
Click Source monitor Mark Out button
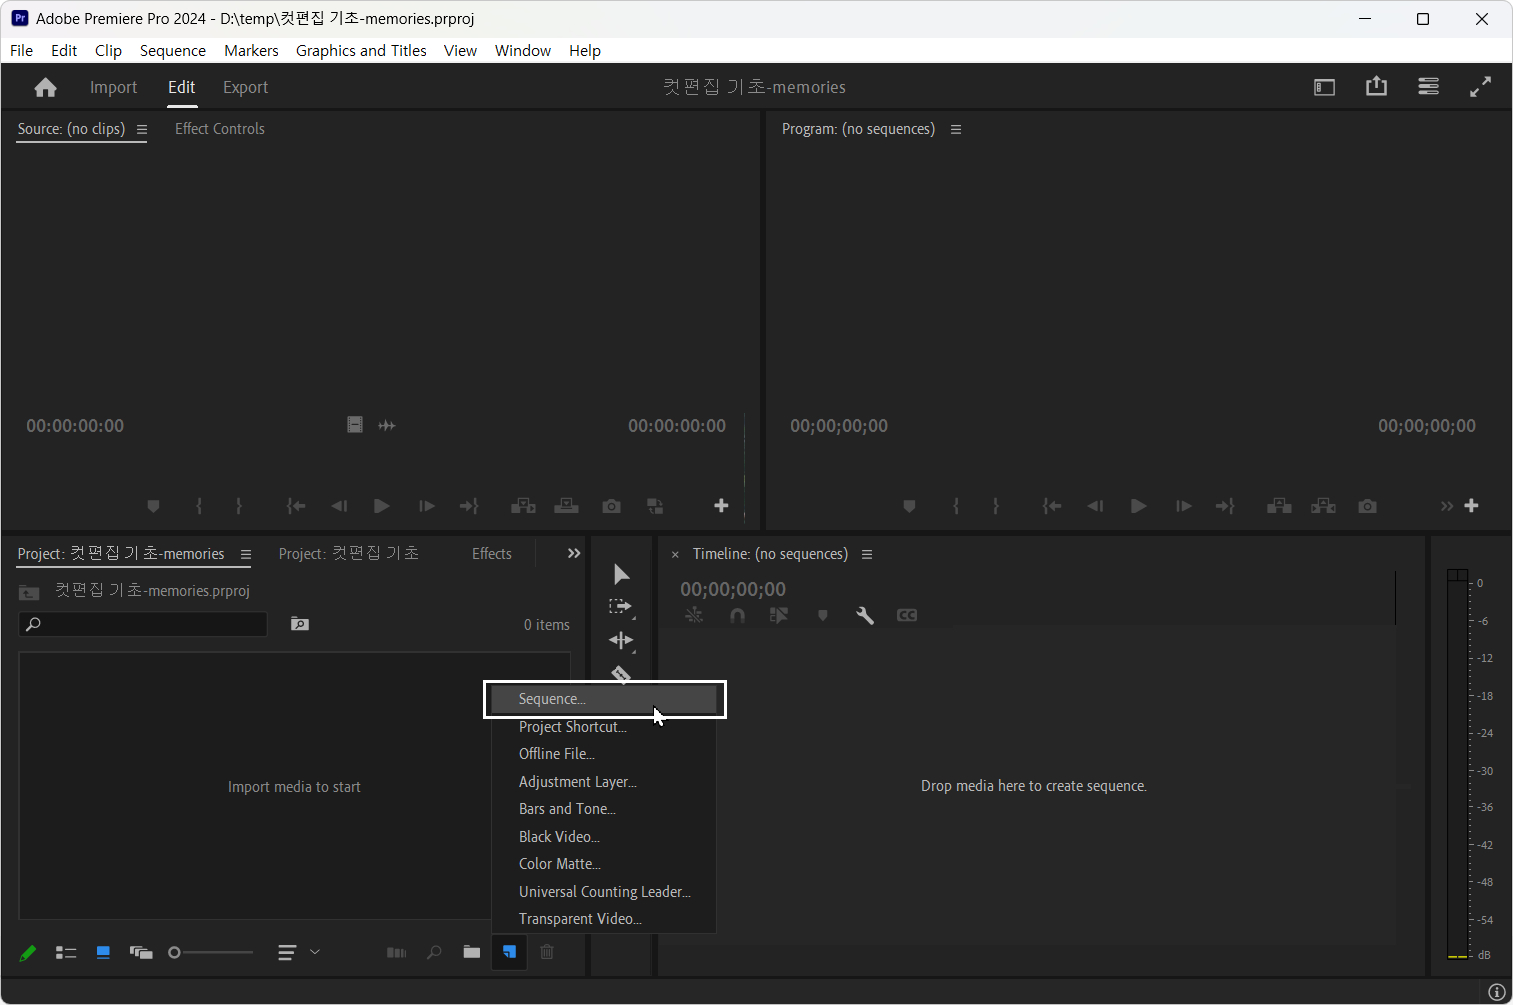click(x=239, y=506)
